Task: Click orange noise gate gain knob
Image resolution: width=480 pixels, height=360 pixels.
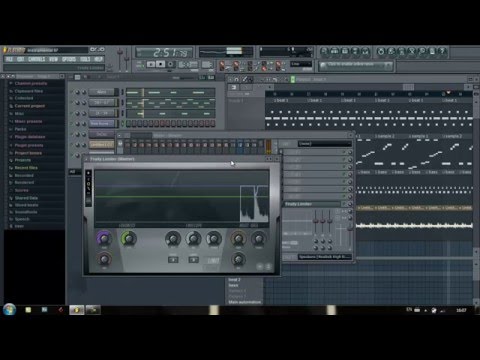Action: pyautogui.click(x=238, y=238)
